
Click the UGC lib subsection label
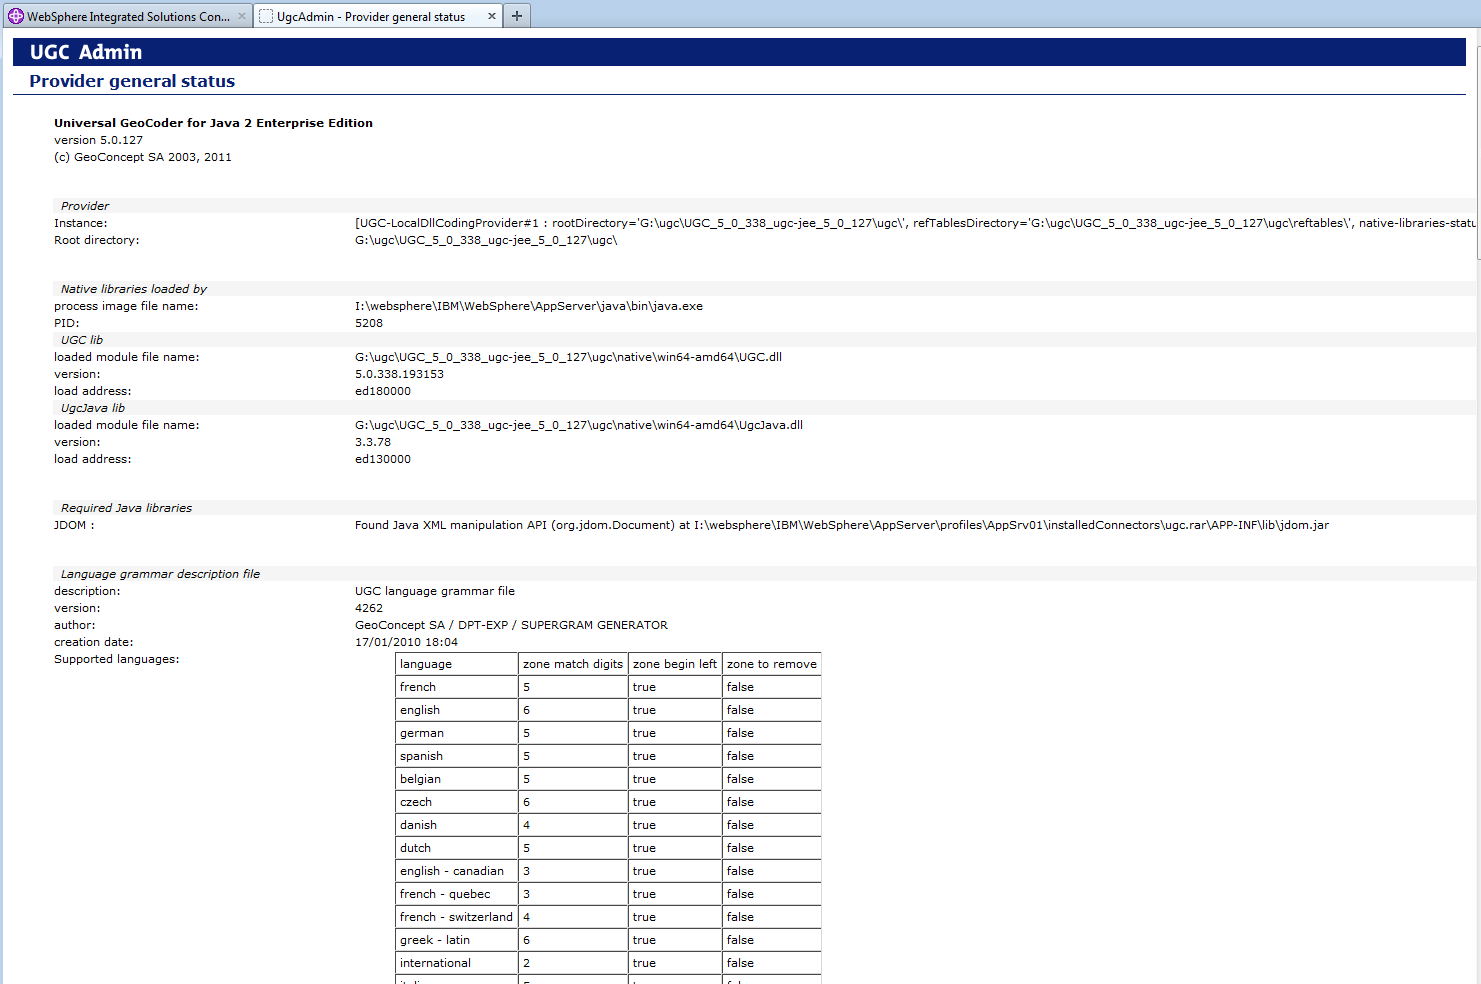click(82, 340)
